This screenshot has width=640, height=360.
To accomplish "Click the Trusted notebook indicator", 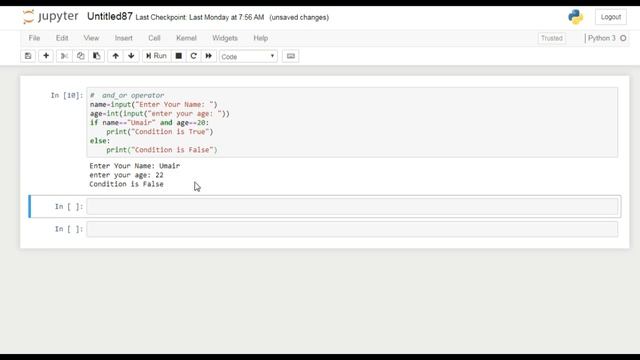I will click(551, 38).
